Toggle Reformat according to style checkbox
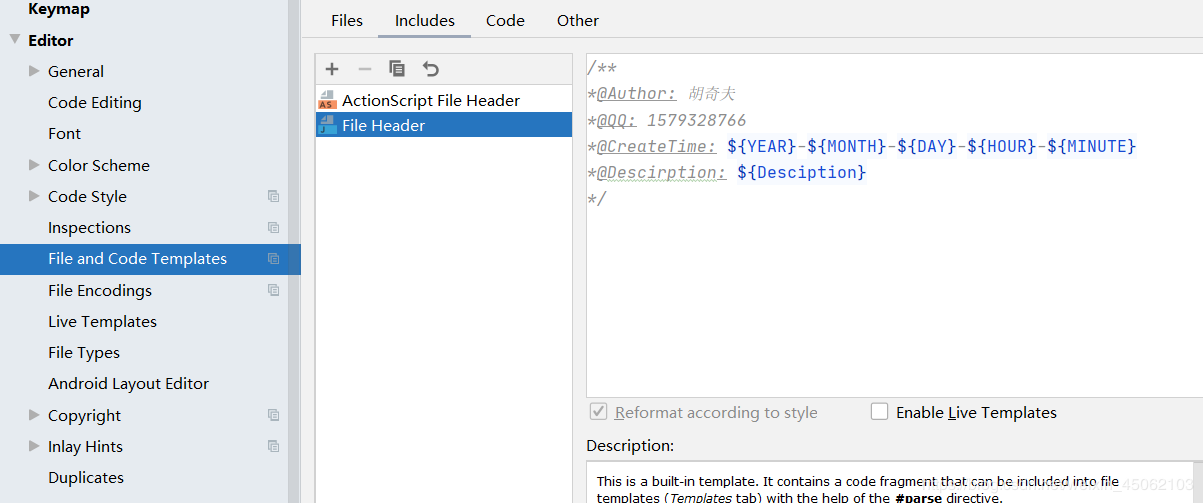1203x503 pixels. click(x=599, y=412)
